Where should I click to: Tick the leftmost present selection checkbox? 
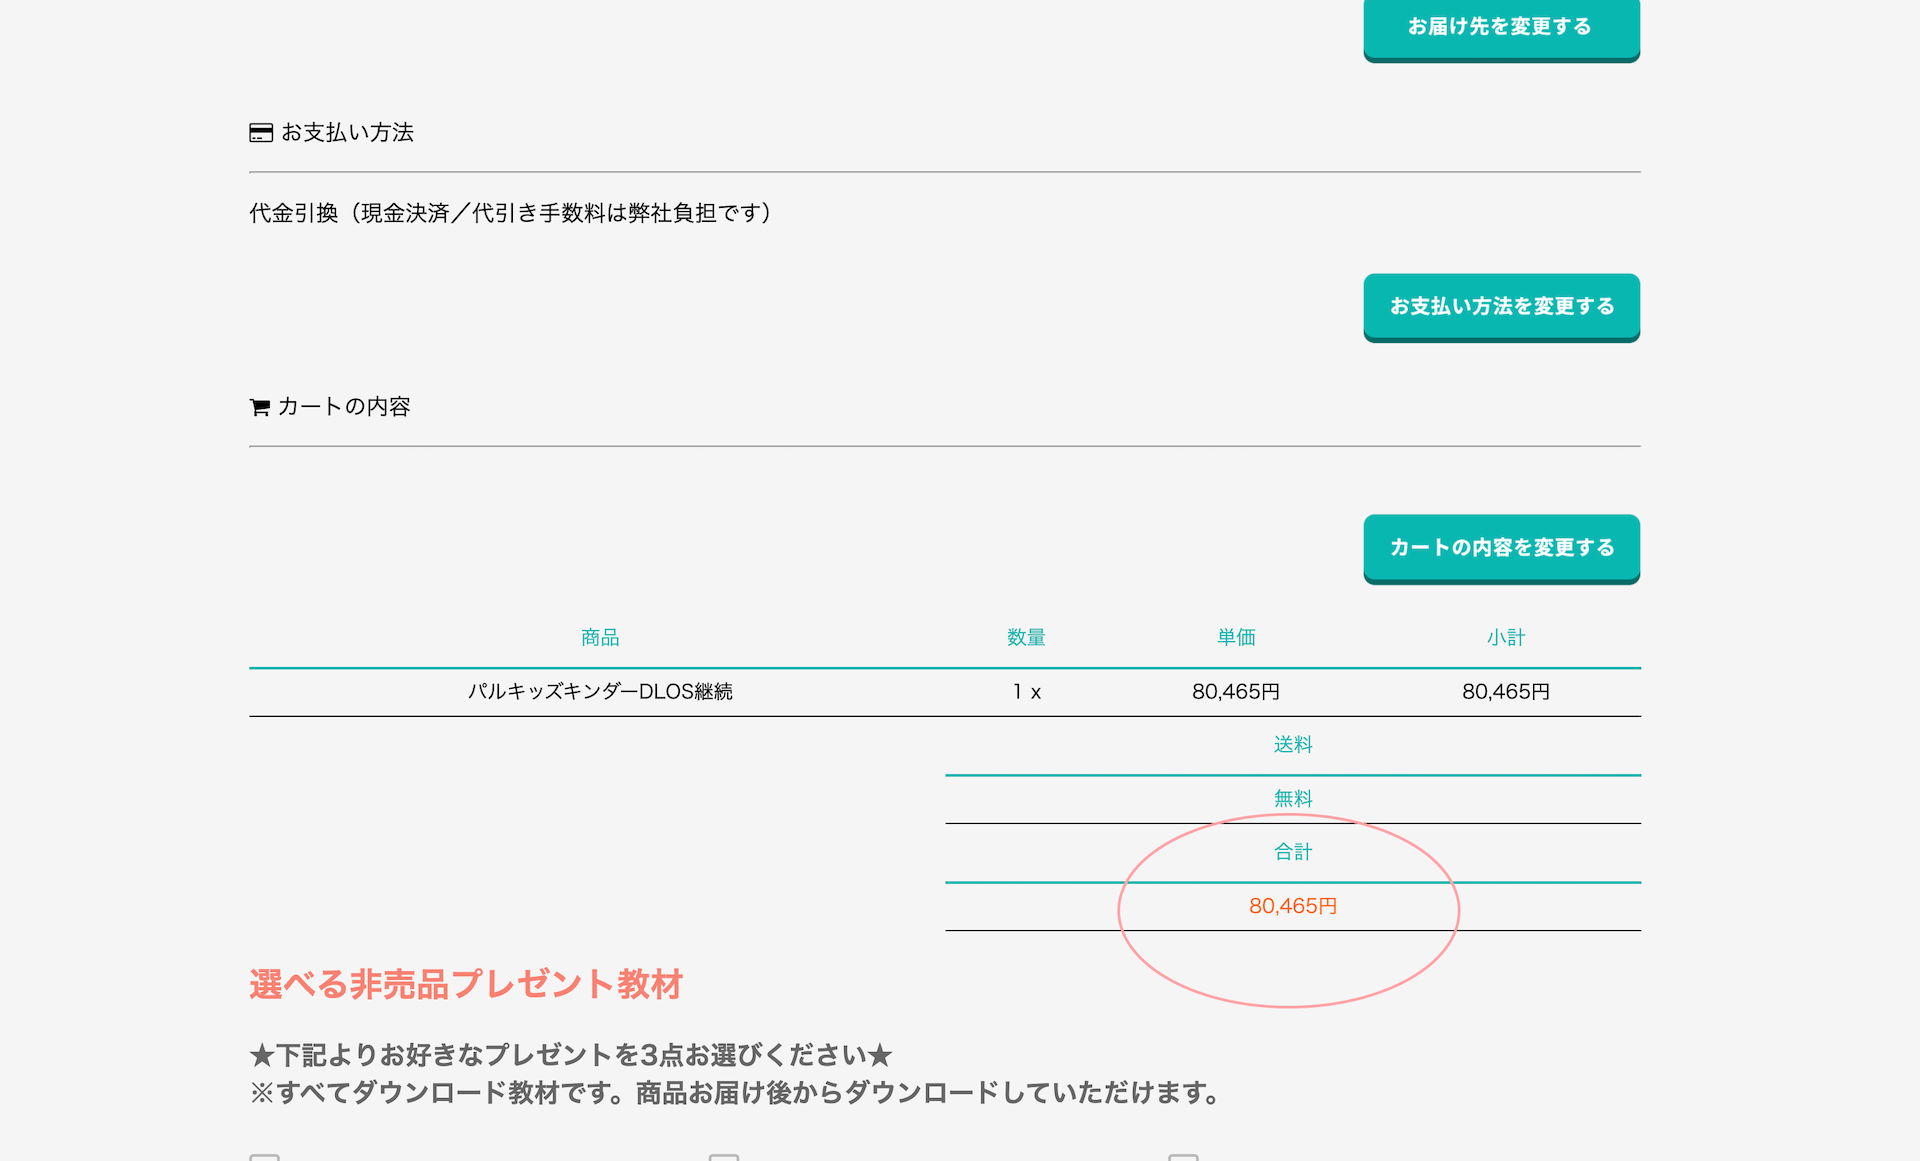pyautogui.click(x=264, y=1157)
